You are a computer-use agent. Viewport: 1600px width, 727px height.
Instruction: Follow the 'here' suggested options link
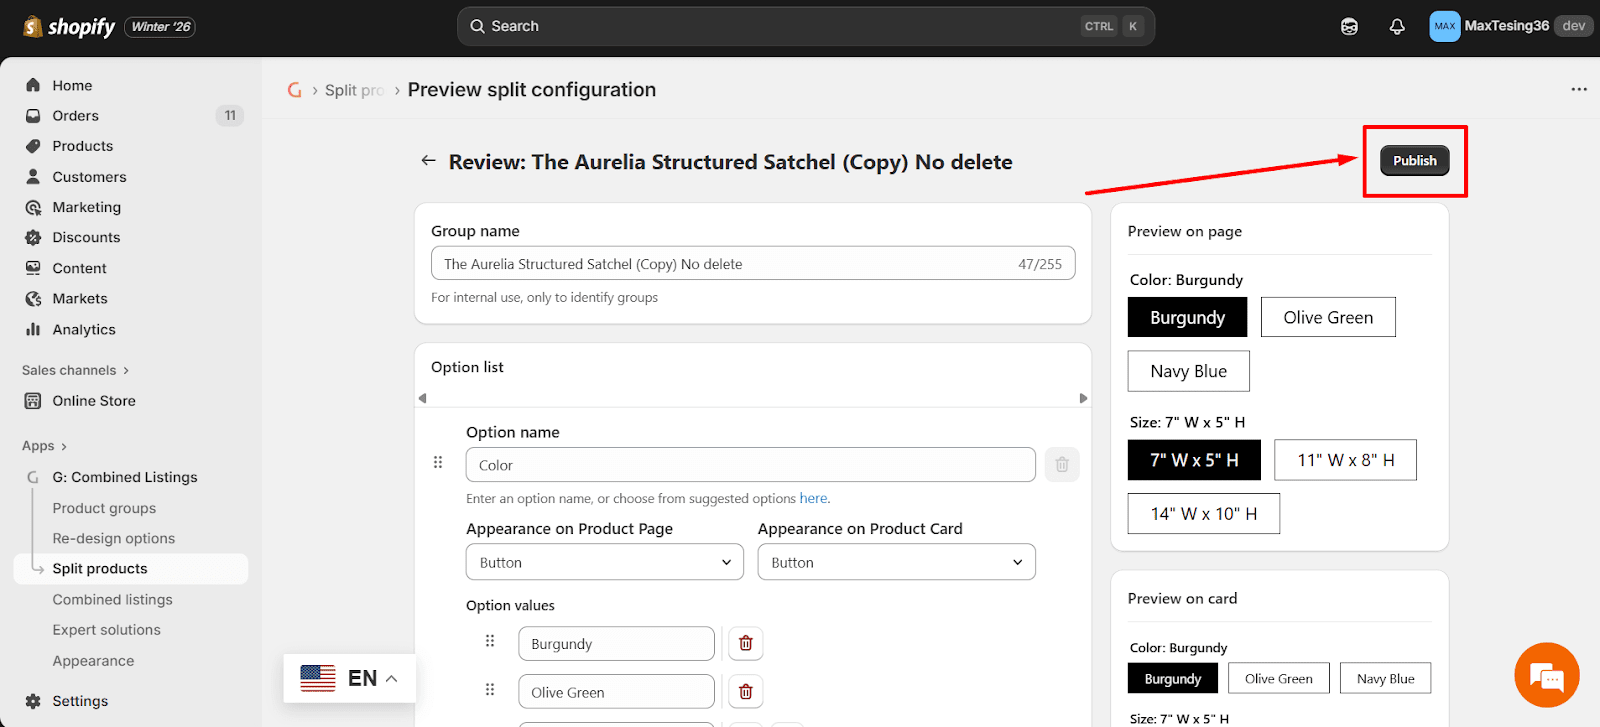813,498
